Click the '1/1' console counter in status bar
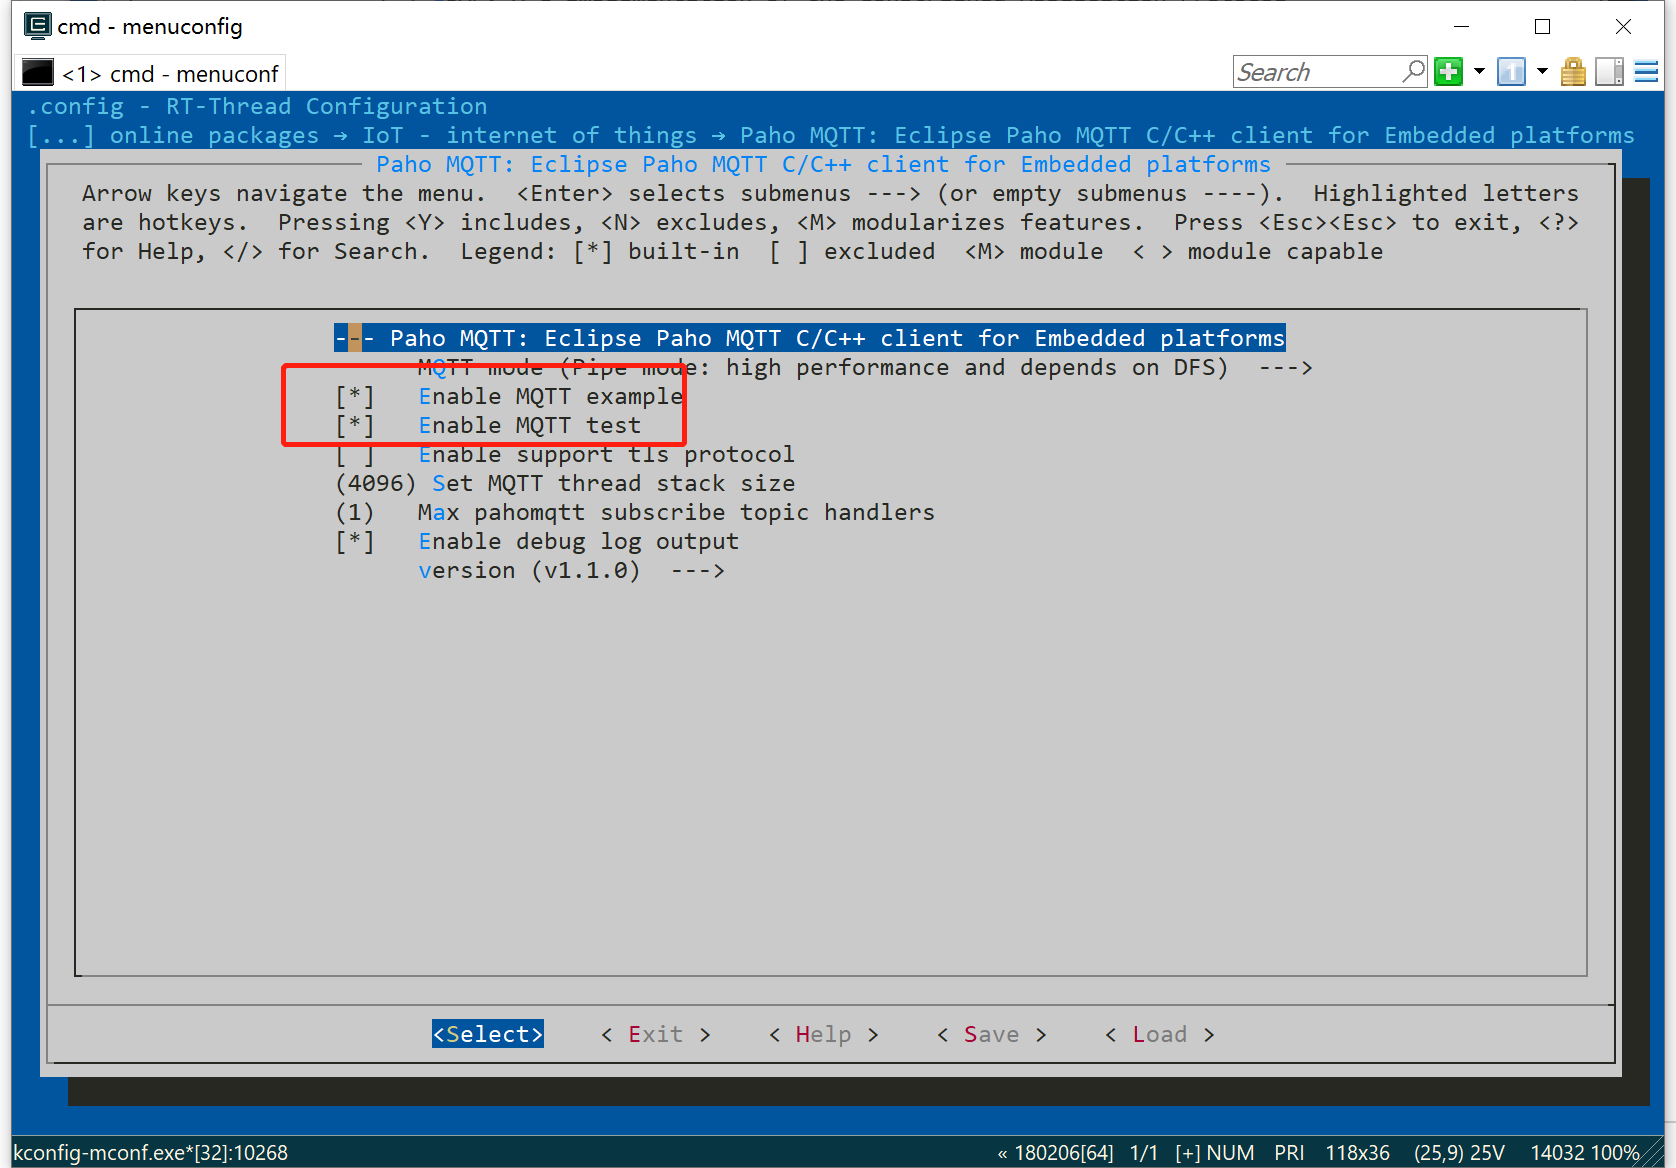This screenshot has height=1168, width=1676. (x=1144, y=1152)
